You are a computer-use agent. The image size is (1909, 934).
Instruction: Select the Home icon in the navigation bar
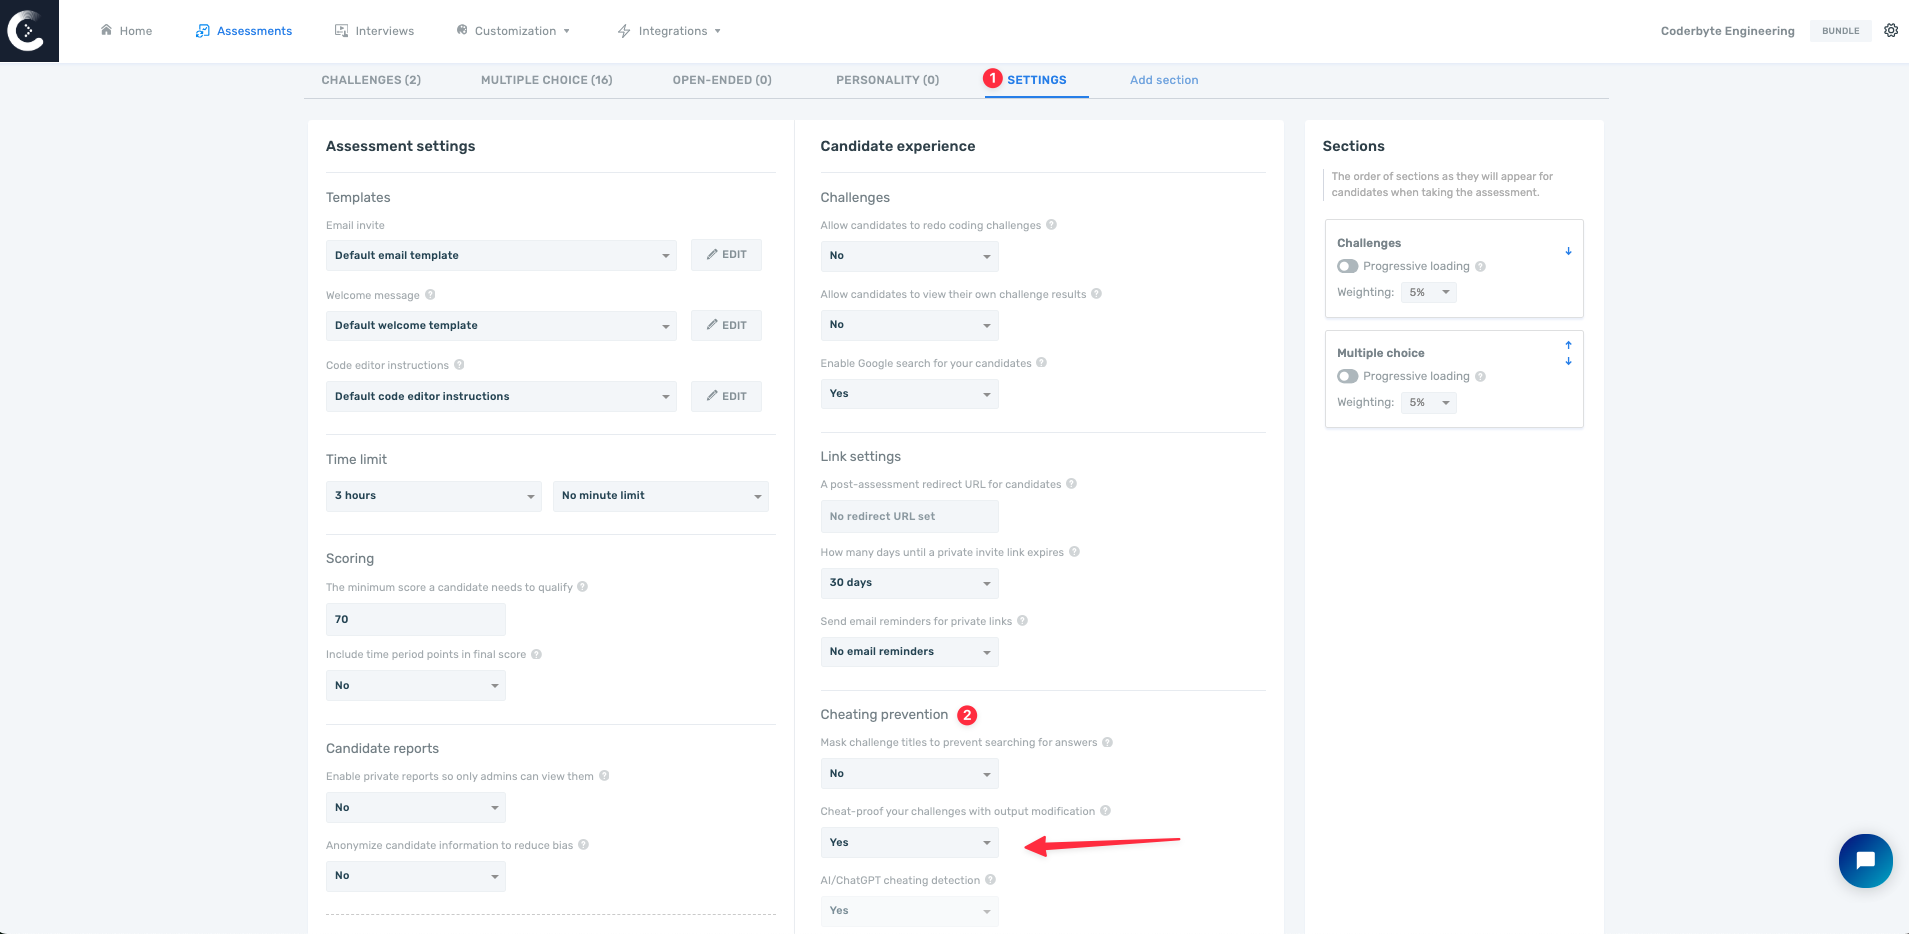107,30
